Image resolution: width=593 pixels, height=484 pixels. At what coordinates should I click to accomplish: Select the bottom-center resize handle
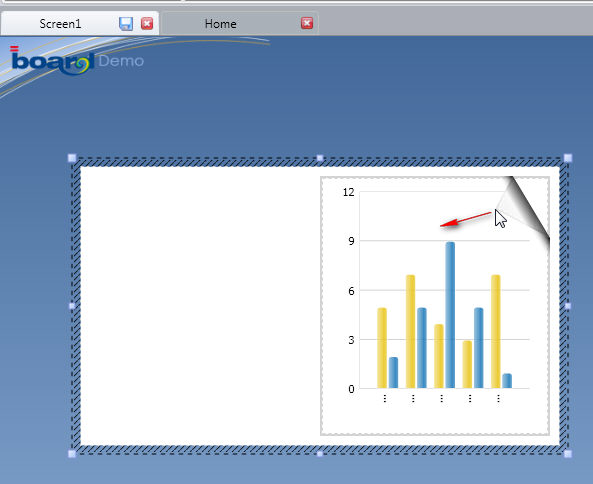320,454
